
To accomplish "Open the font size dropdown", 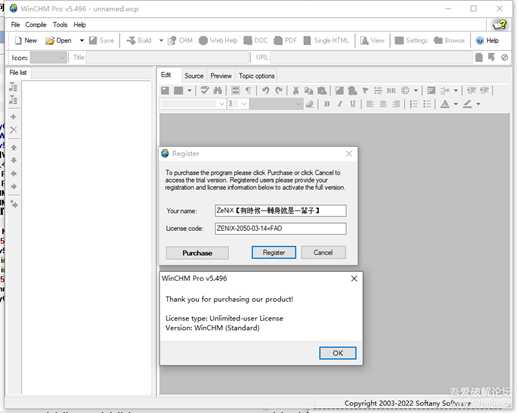I will (x=238, y=104).
